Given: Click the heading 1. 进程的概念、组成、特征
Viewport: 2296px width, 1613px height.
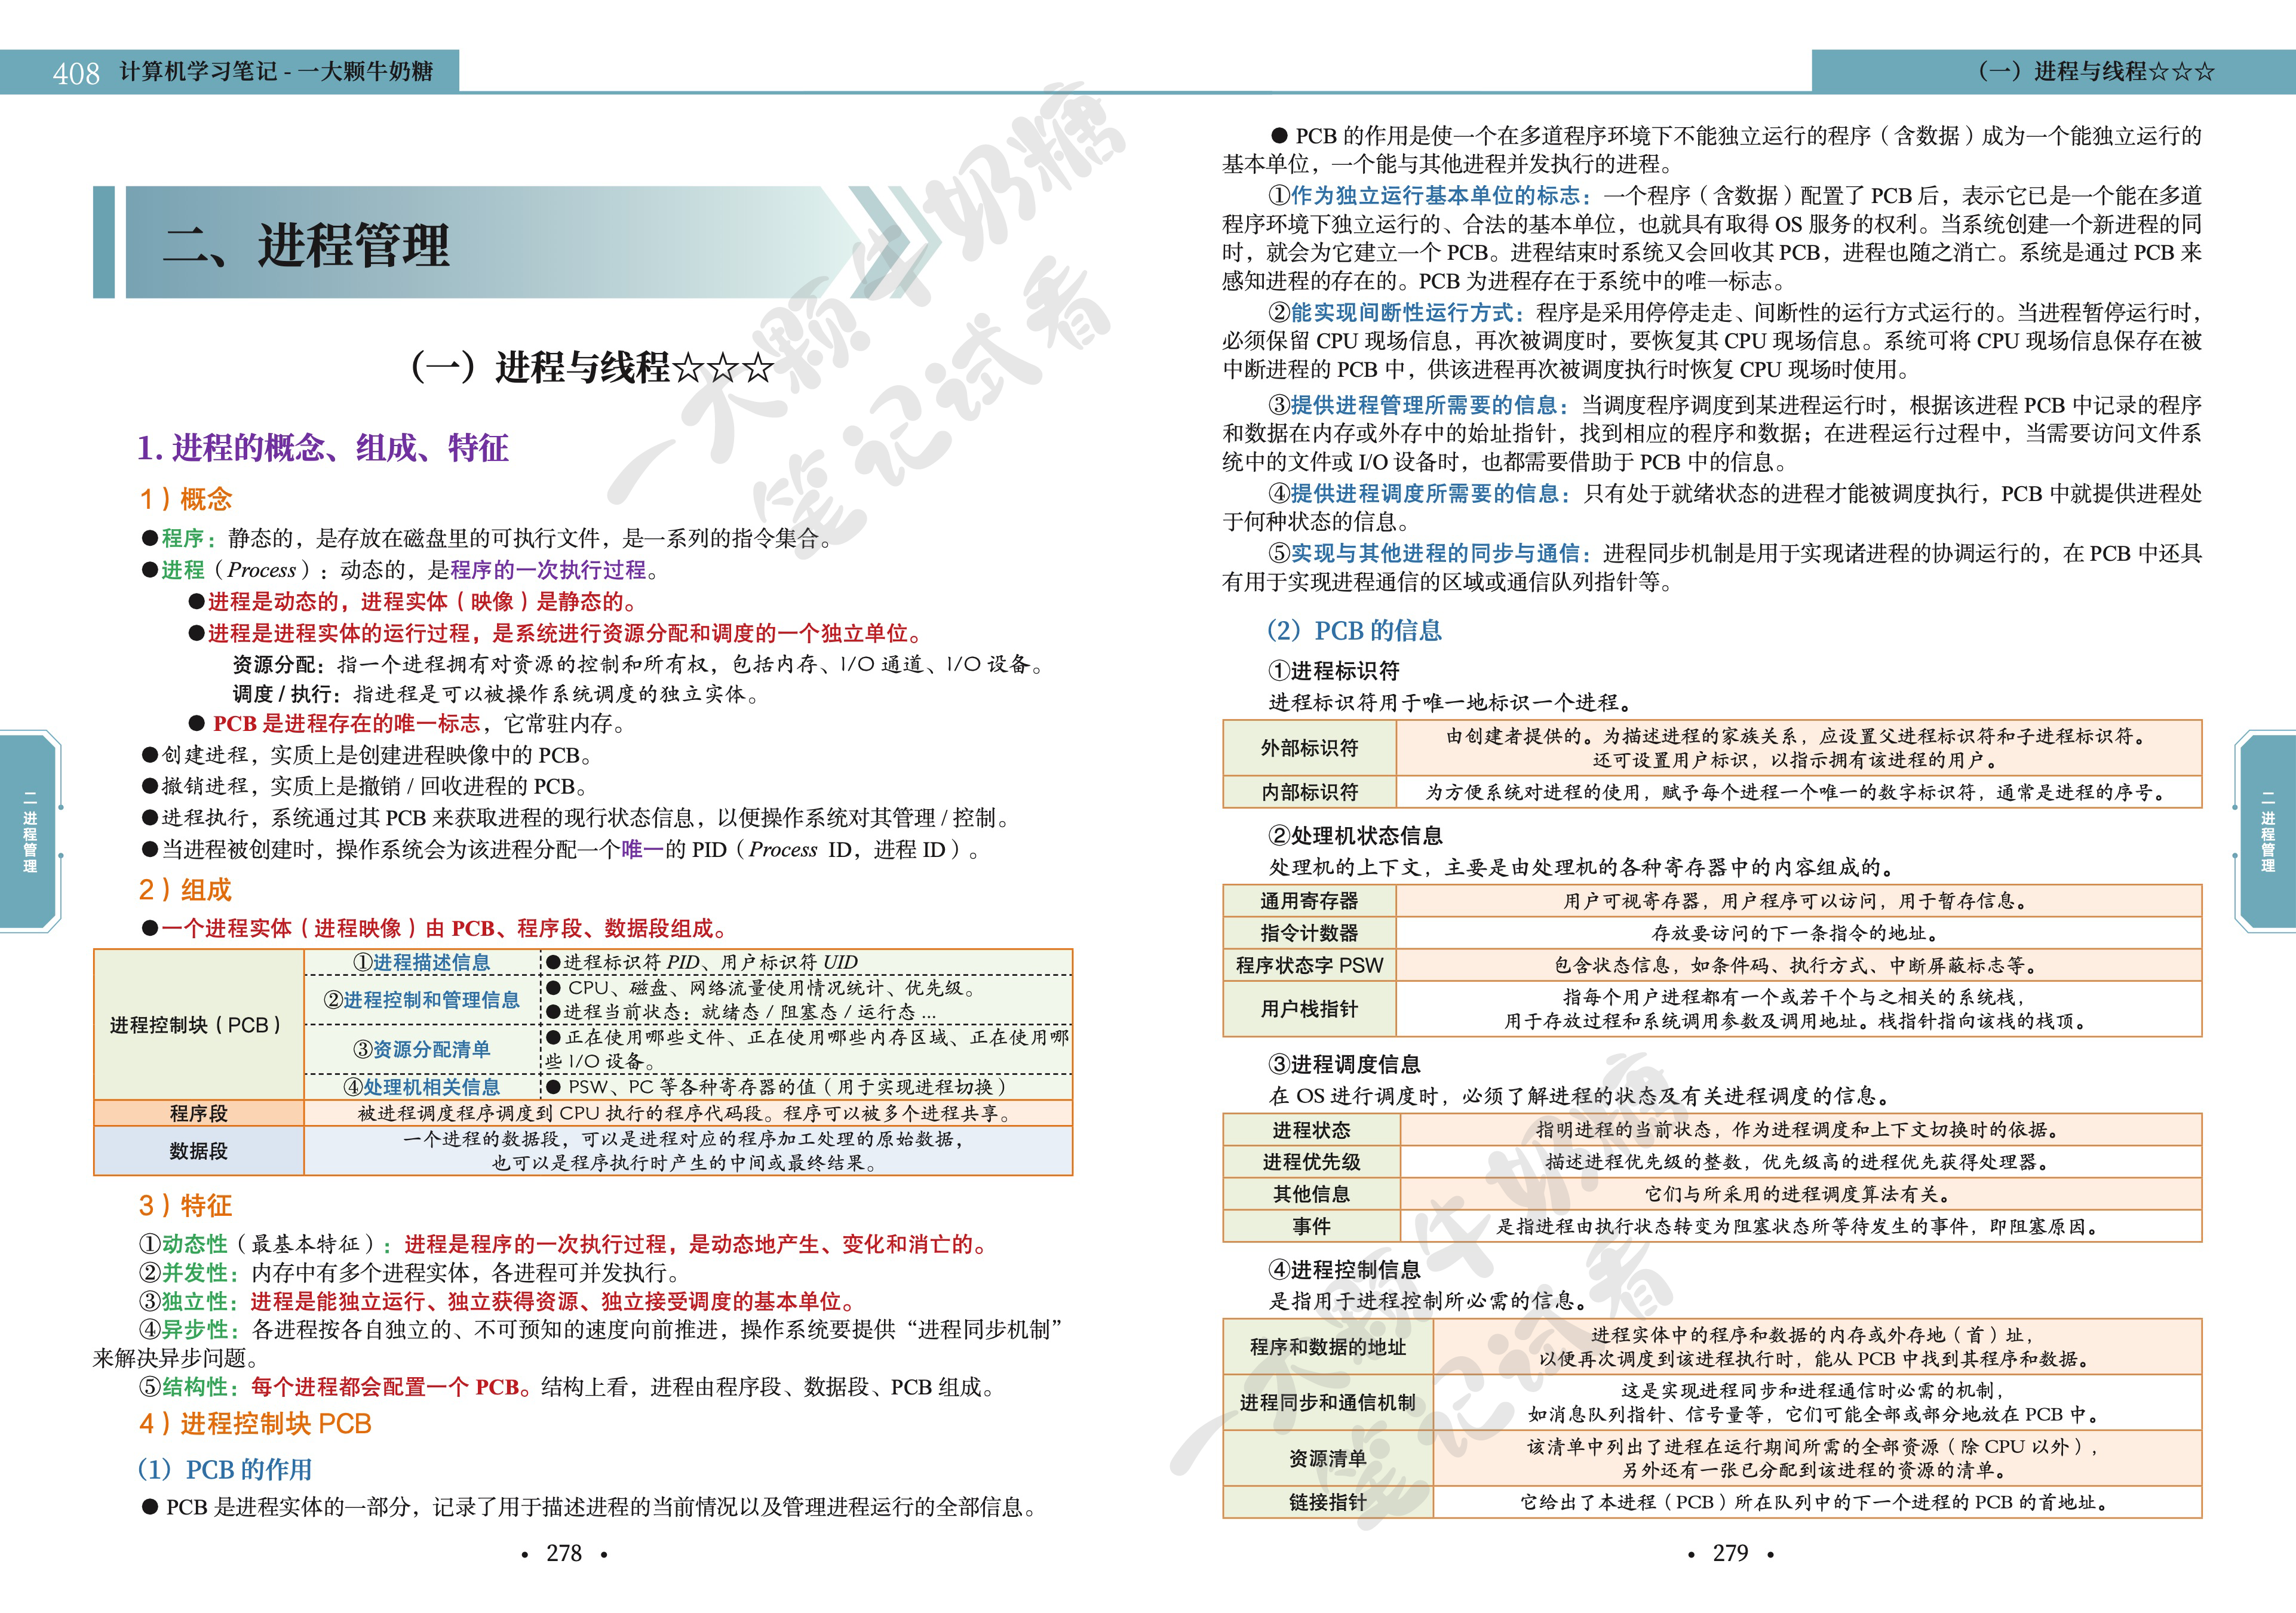Looking at the screenshot, I should 323,448.
